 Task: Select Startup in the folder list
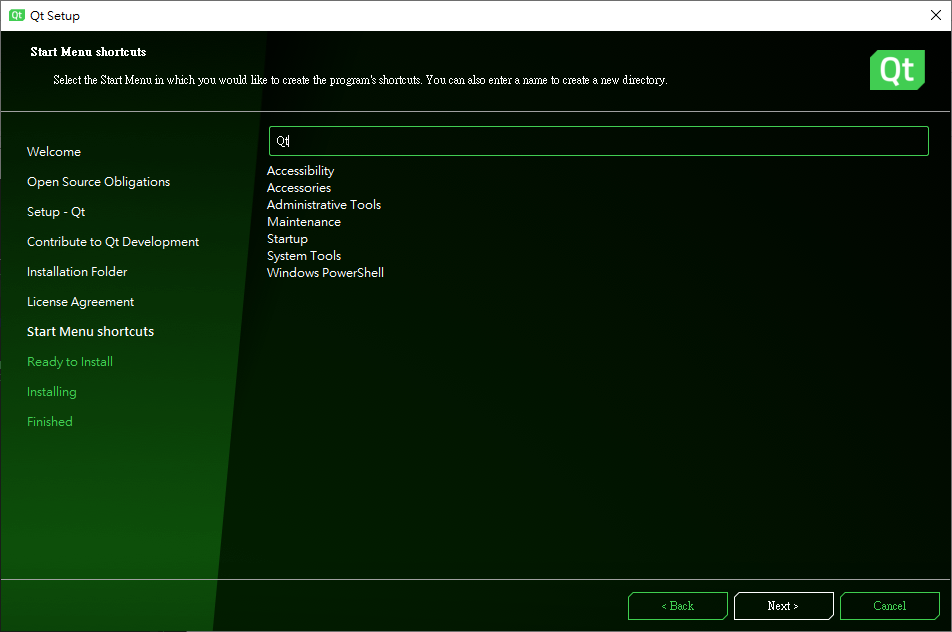(287, 239)
